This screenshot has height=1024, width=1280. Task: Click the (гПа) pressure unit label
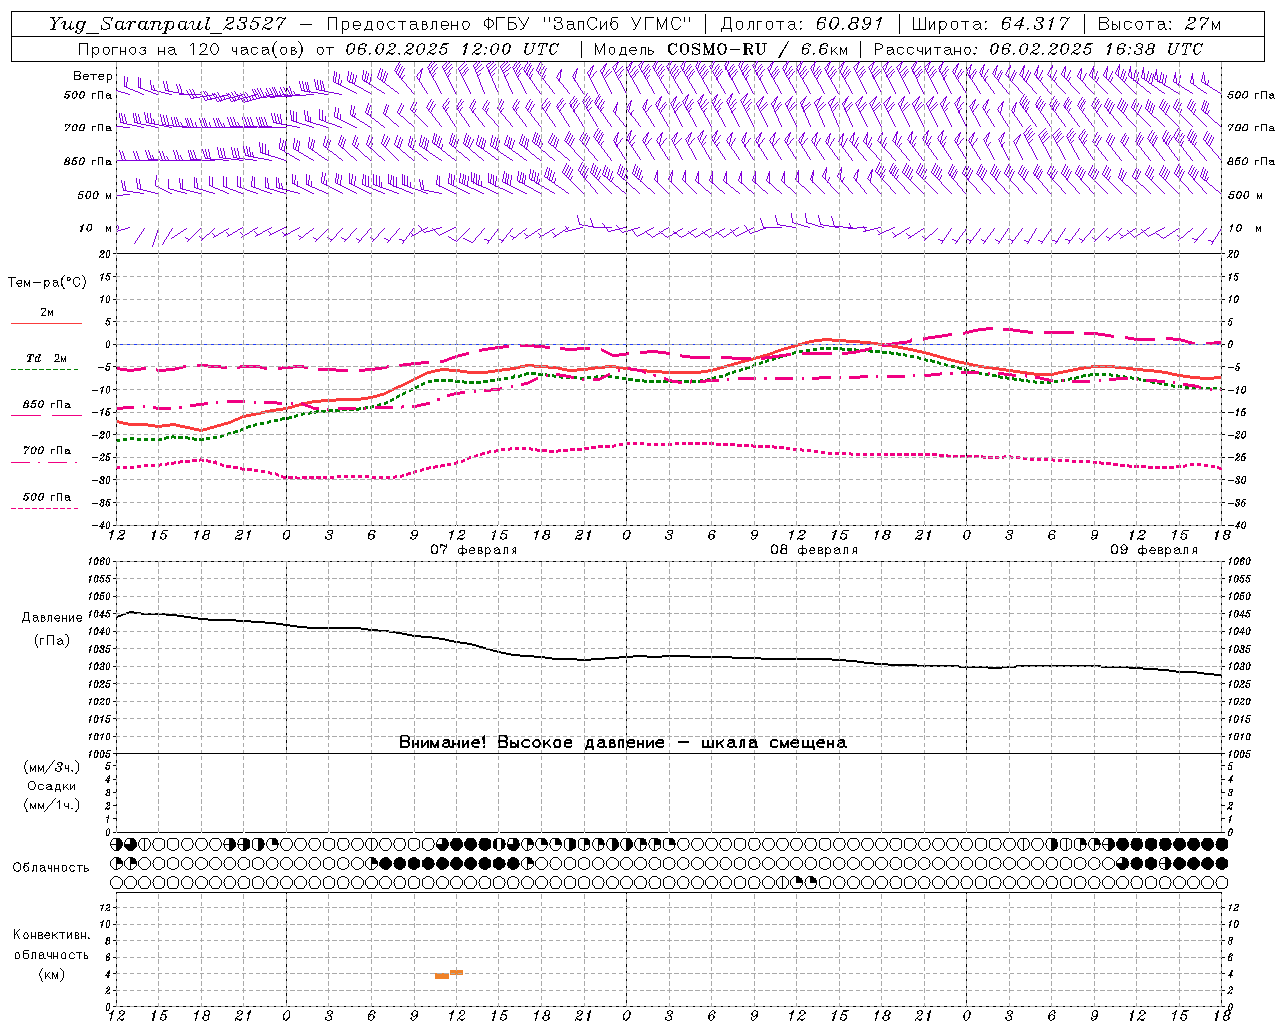click(52, 640)
